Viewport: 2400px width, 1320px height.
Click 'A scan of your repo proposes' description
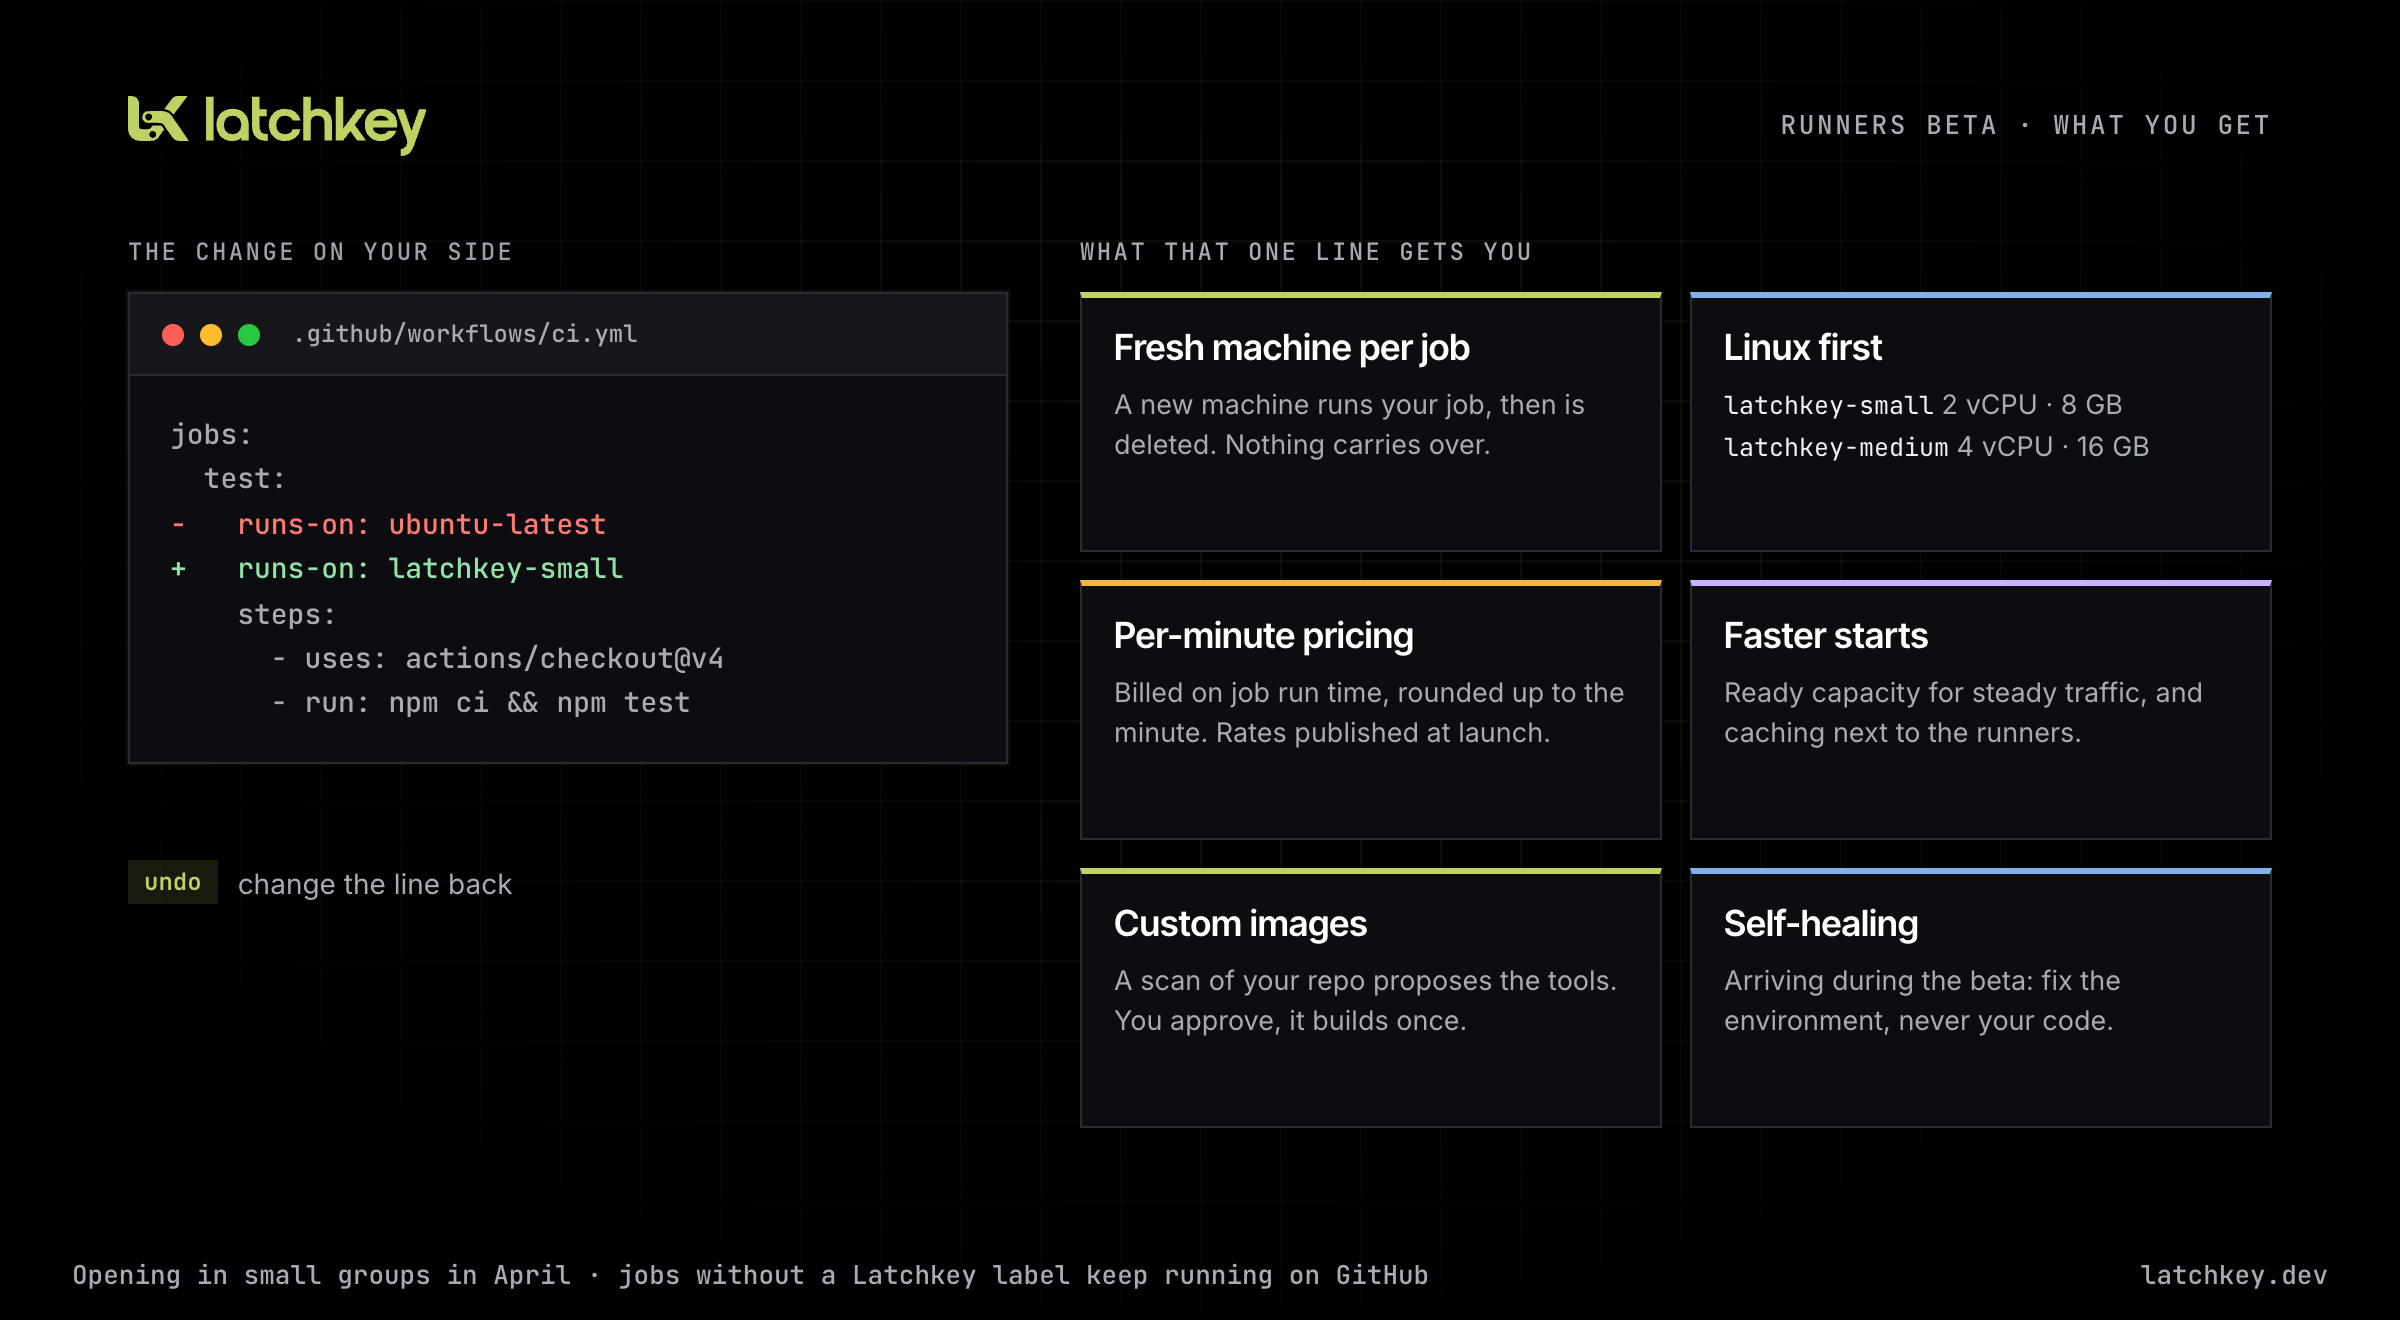1365,1001
